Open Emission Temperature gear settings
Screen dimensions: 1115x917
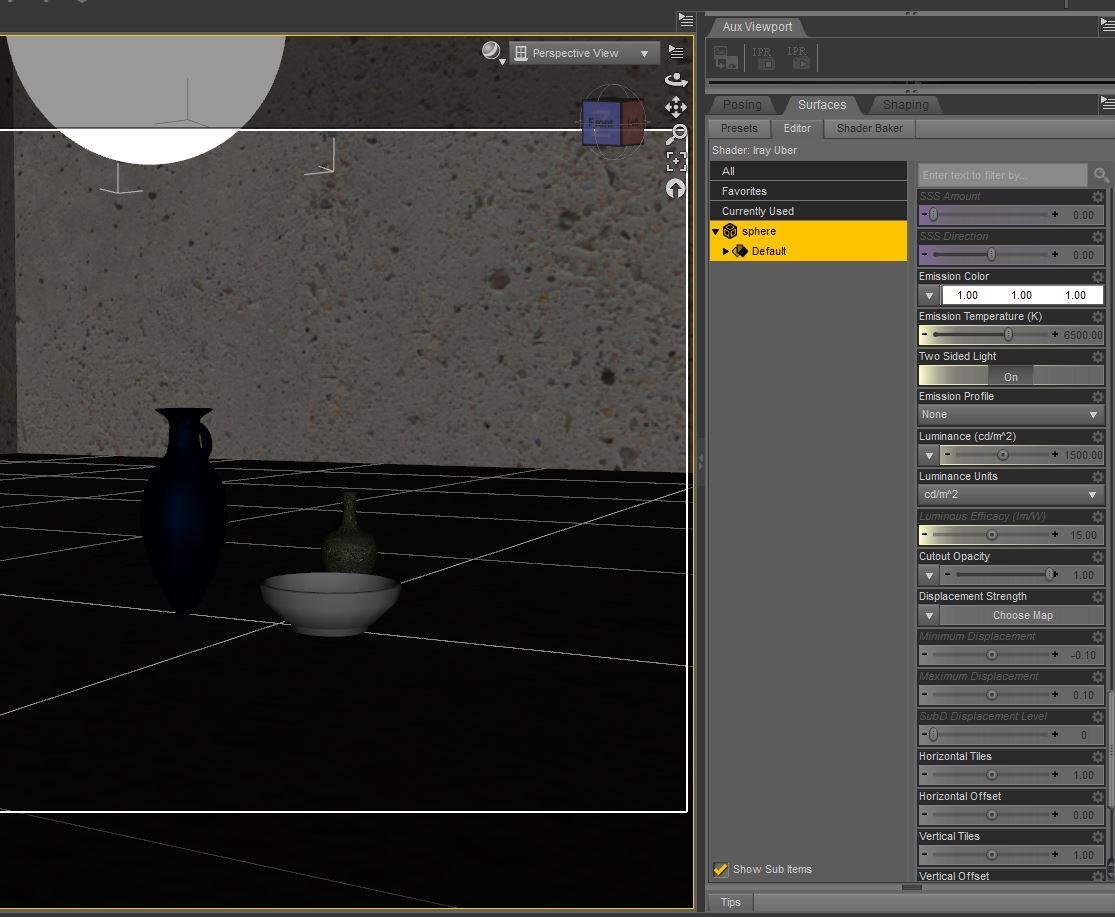[x=1098, y=316]
